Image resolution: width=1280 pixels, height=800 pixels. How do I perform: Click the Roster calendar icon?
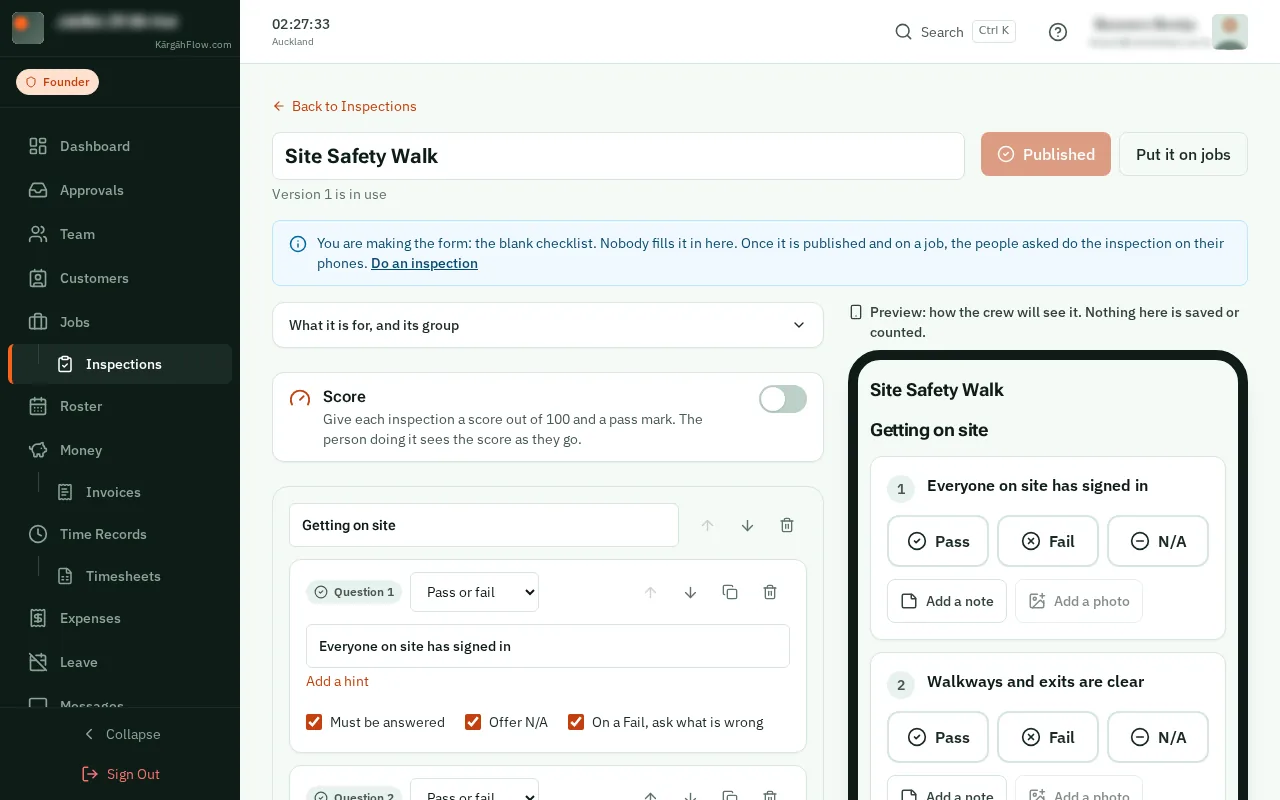(38, 406)
